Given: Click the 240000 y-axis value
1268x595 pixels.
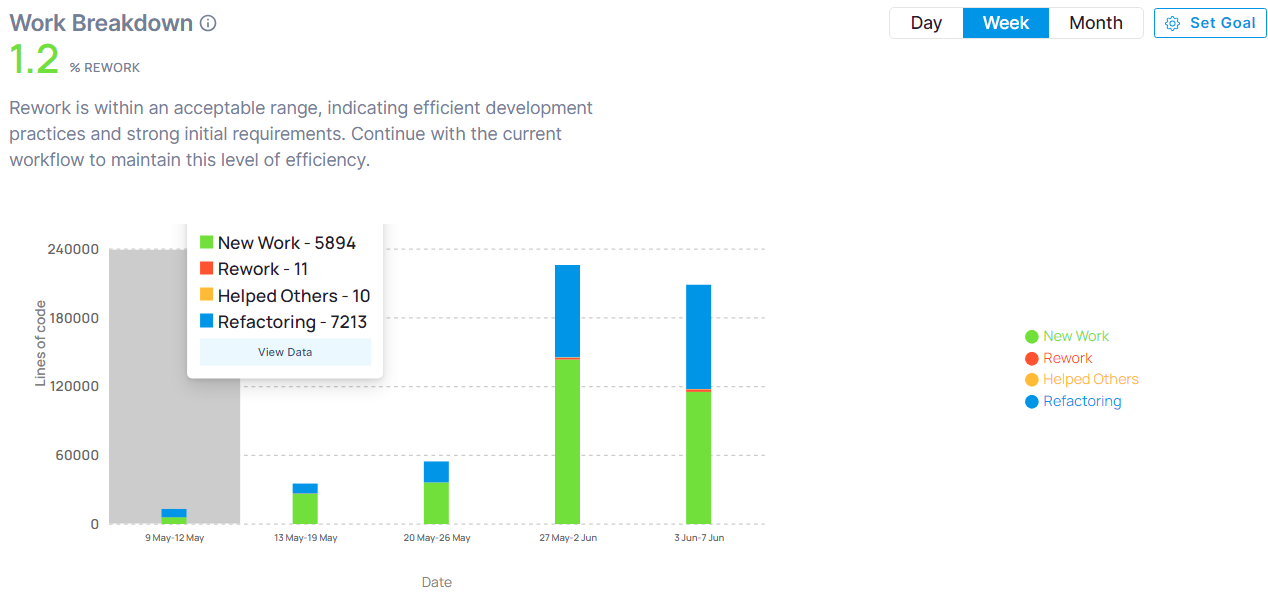Looking at the screenshot, I should click(x=73, y=249).
